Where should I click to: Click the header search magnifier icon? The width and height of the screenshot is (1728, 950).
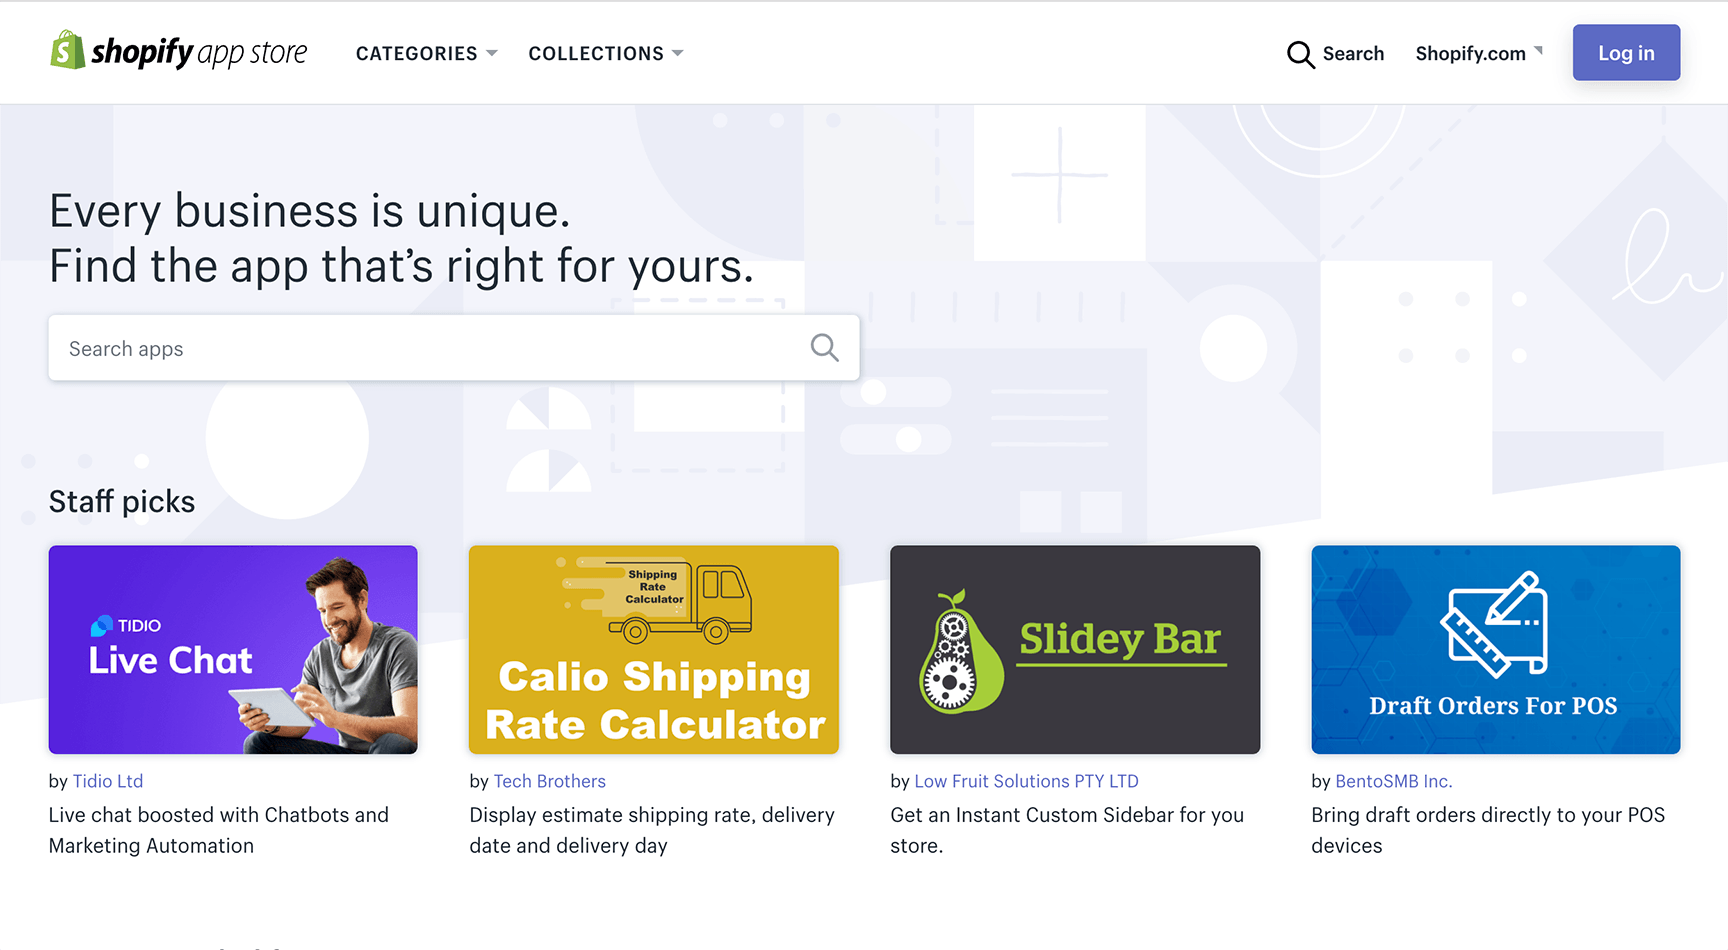click(x=1300, y=54)
